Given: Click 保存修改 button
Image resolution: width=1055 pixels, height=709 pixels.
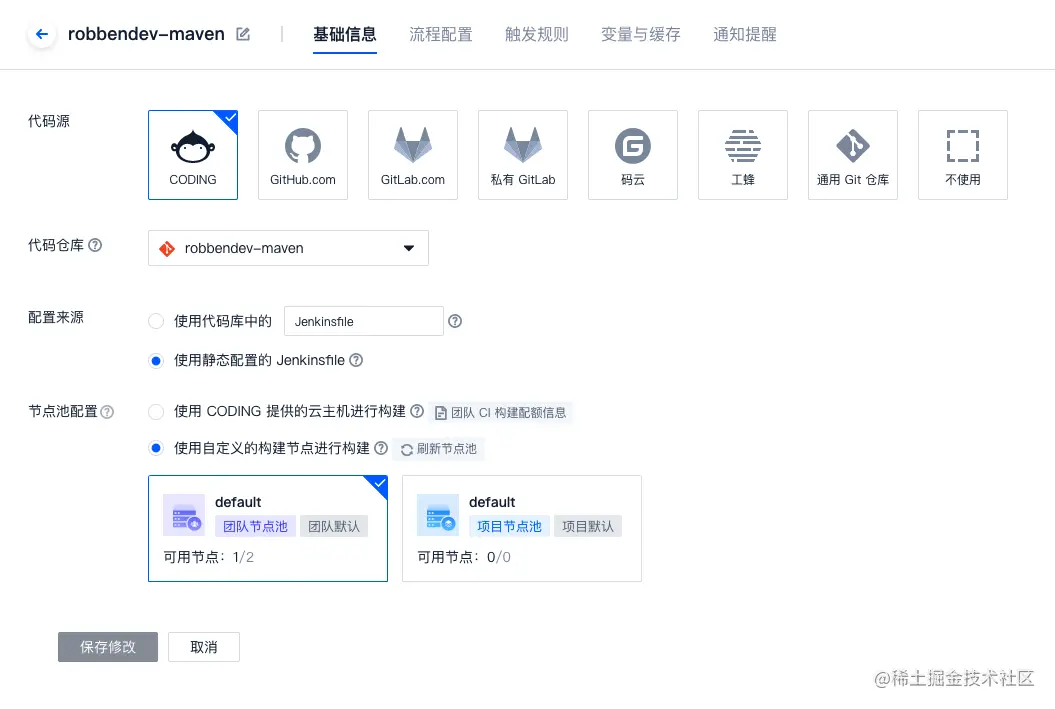Looking at the screenshot, I should [x=108, y=647].
